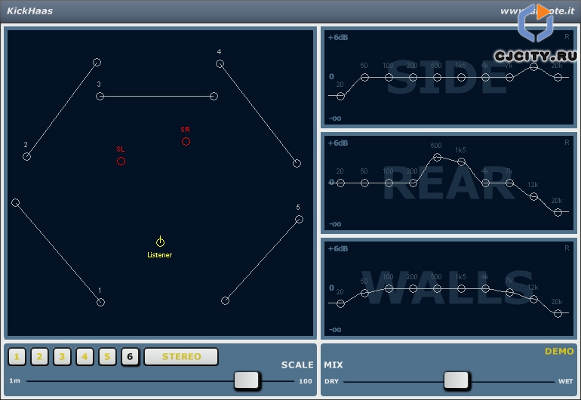Select the yellow Listener position icon
Viewport: 581px width, 400px height.
point(160,241)
